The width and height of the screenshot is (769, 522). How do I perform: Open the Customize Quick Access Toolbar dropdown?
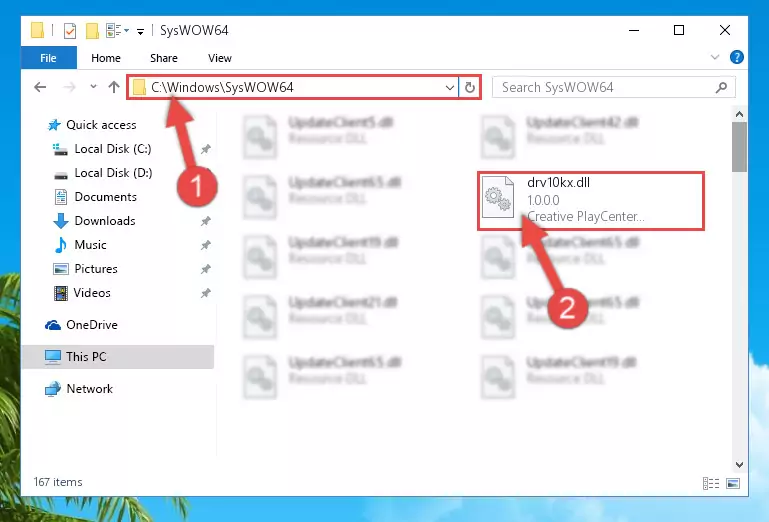[x=140, y=31]
